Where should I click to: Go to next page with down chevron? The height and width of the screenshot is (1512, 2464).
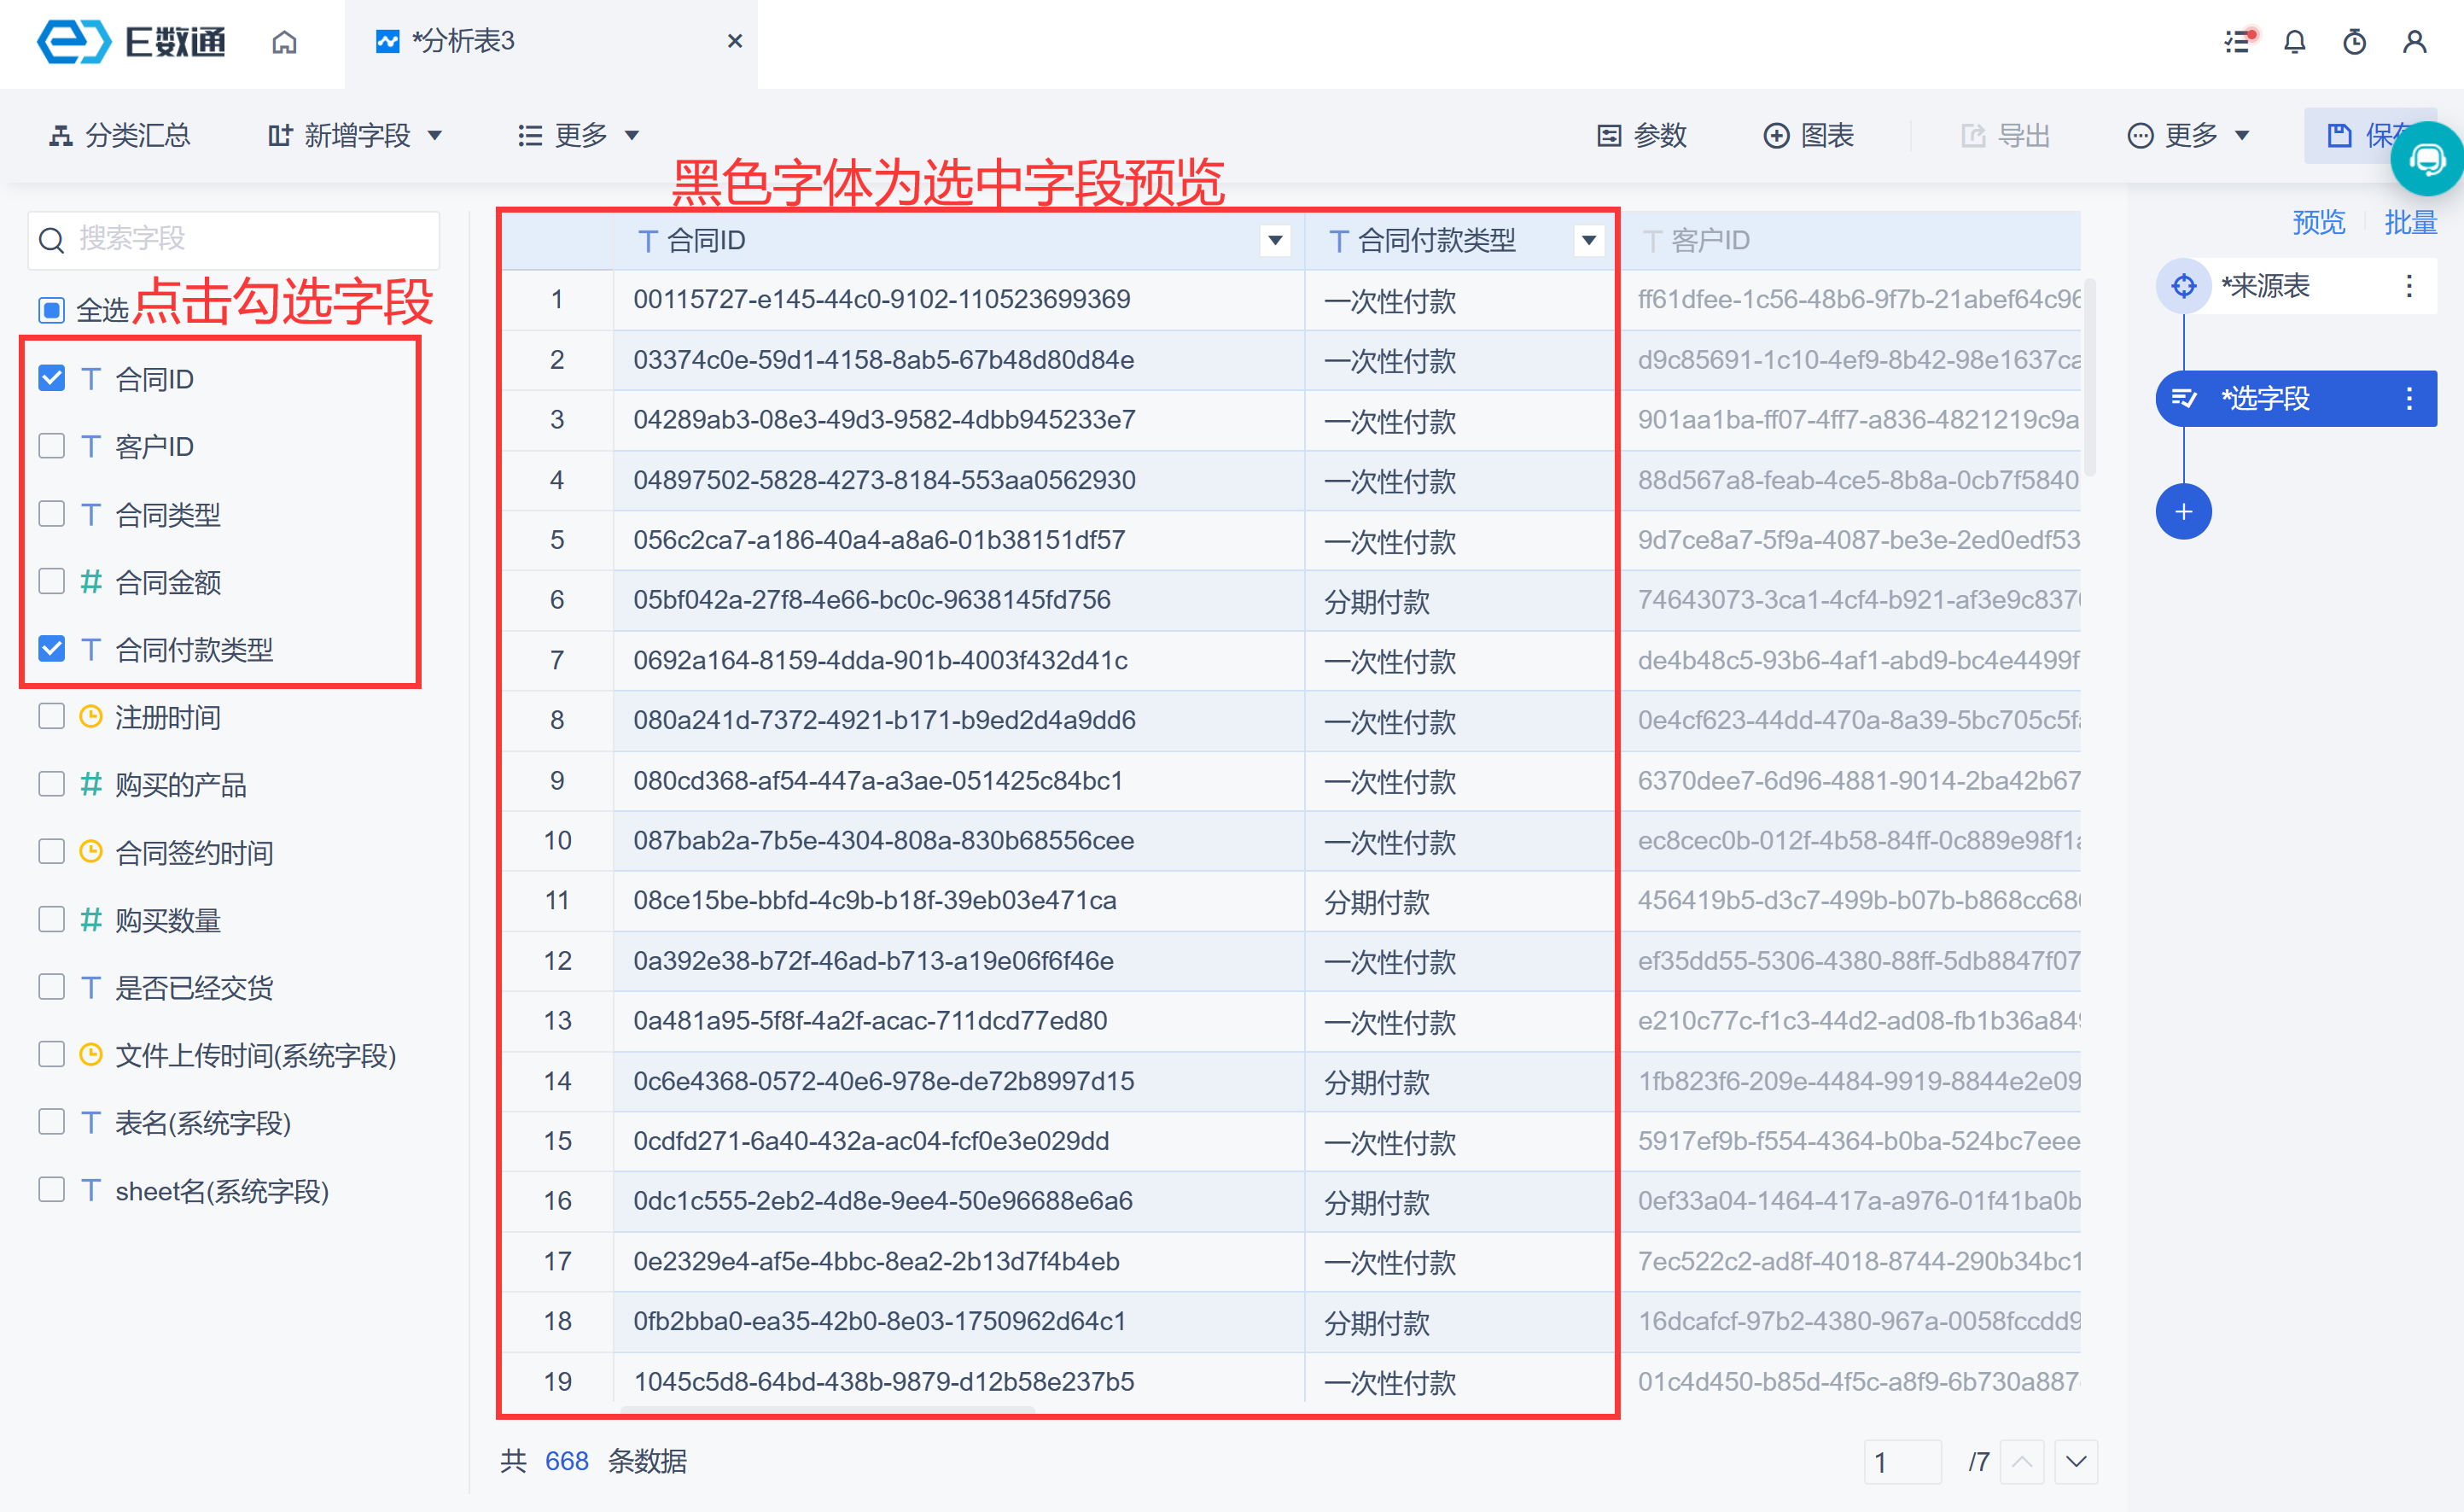coord(2076,1461)
